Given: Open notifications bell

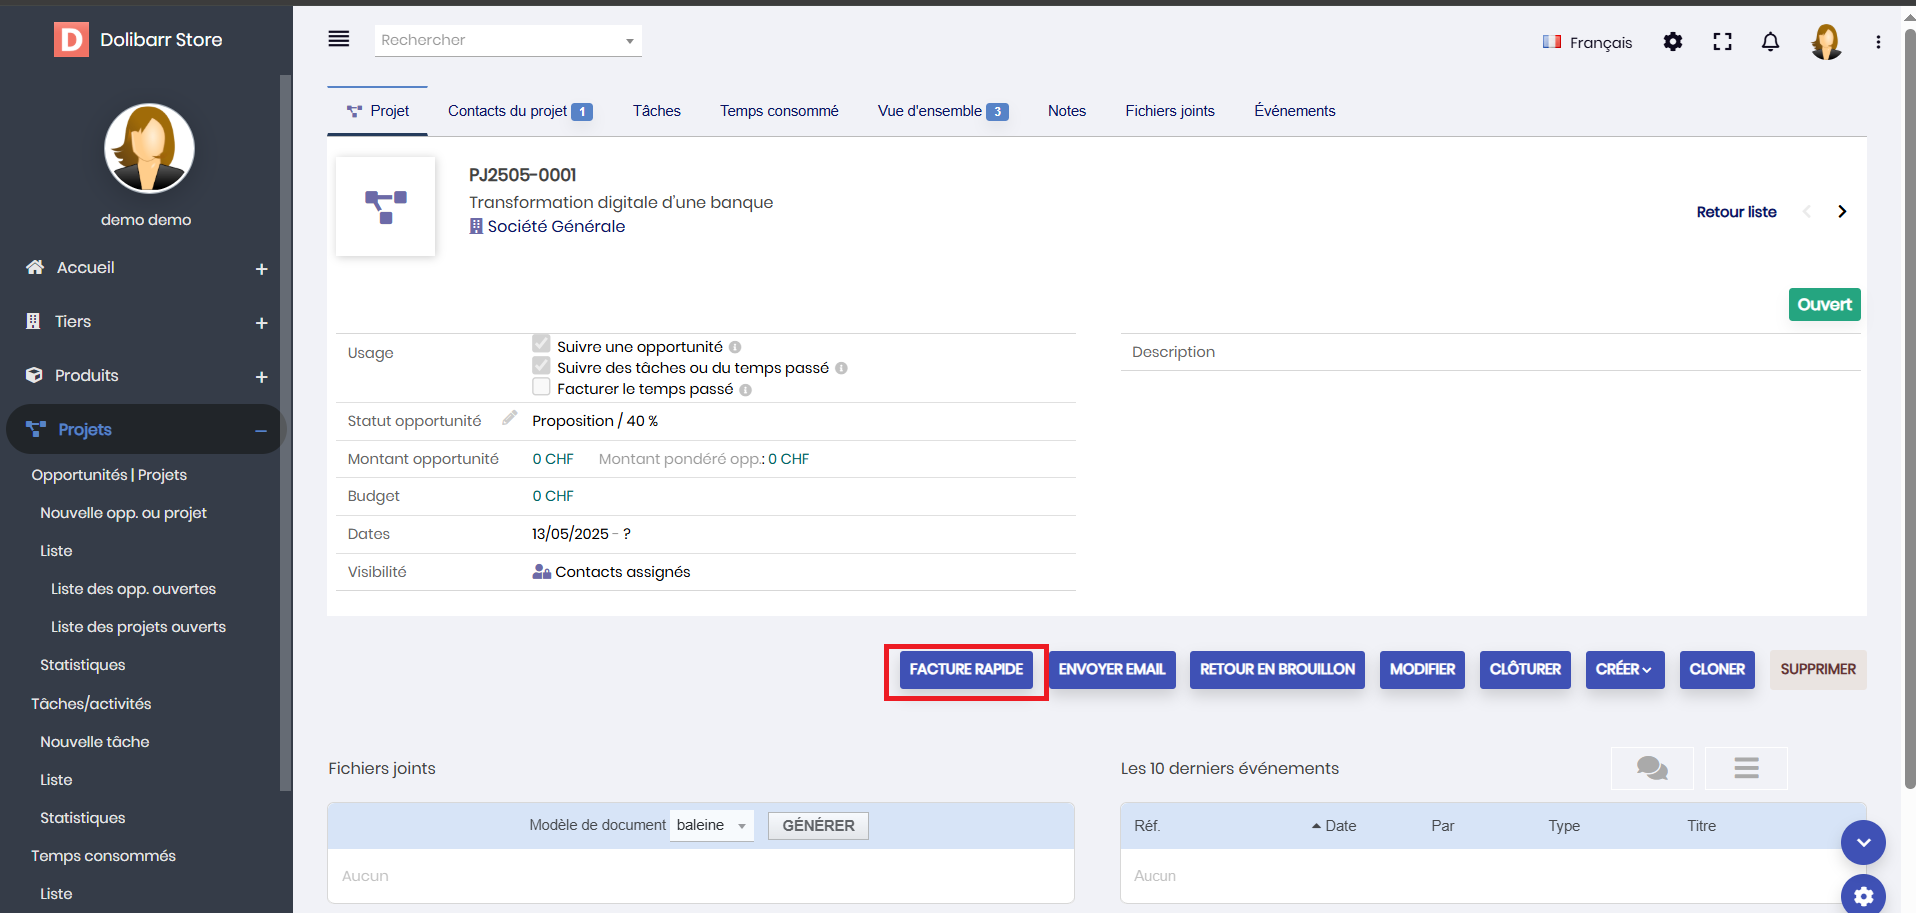Looking at the screenshot, I should point(1770,42).
